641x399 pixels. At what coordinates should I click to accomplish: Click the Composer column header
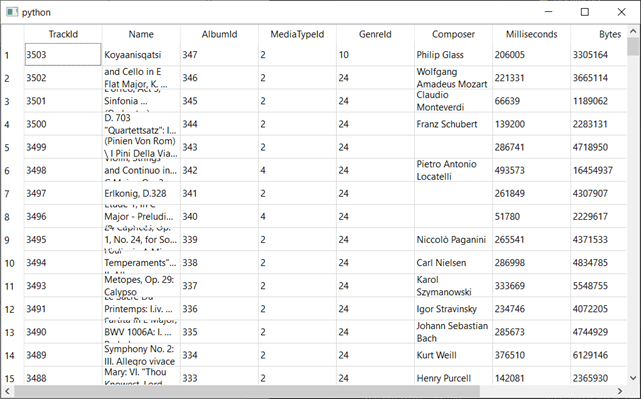[x=453, y=34]
